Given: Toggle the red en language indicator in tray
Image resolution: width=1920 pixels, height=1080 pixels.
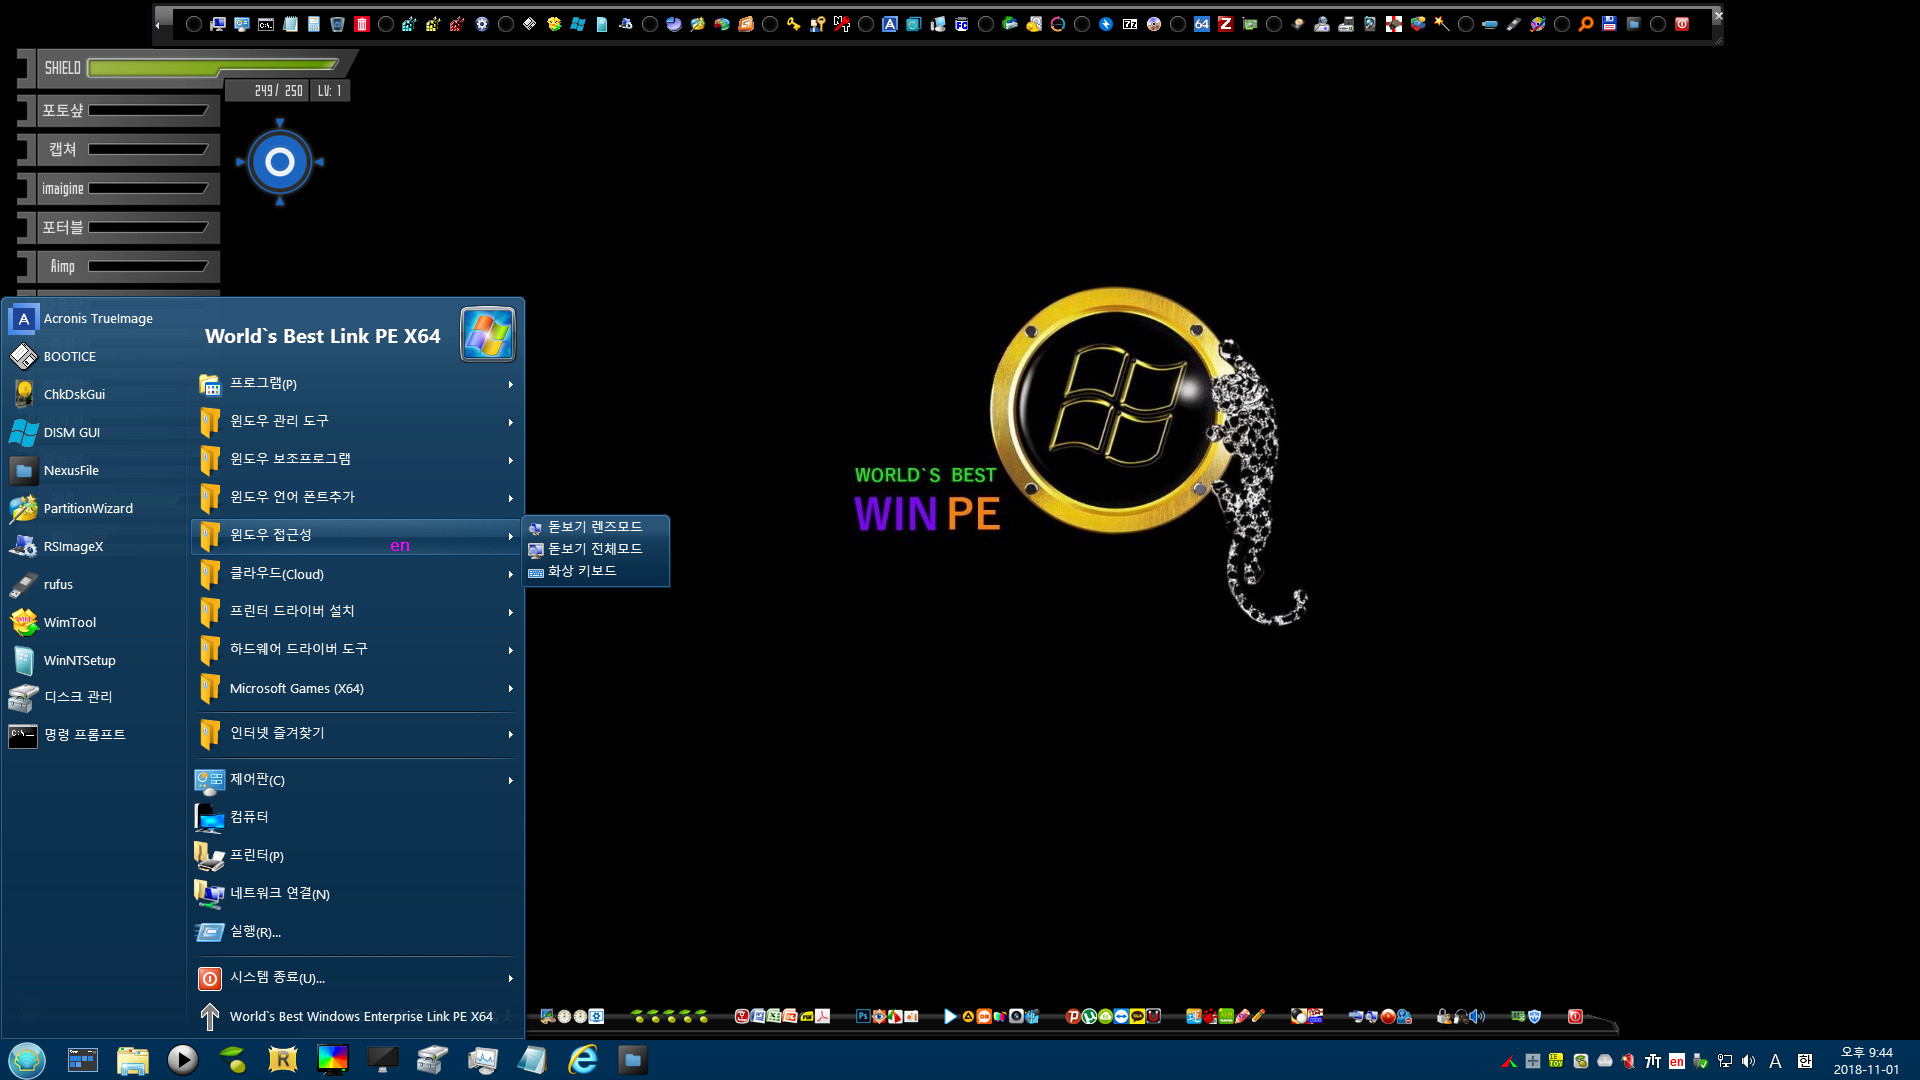Looking at the screenshot, I should point(1677,1061).
